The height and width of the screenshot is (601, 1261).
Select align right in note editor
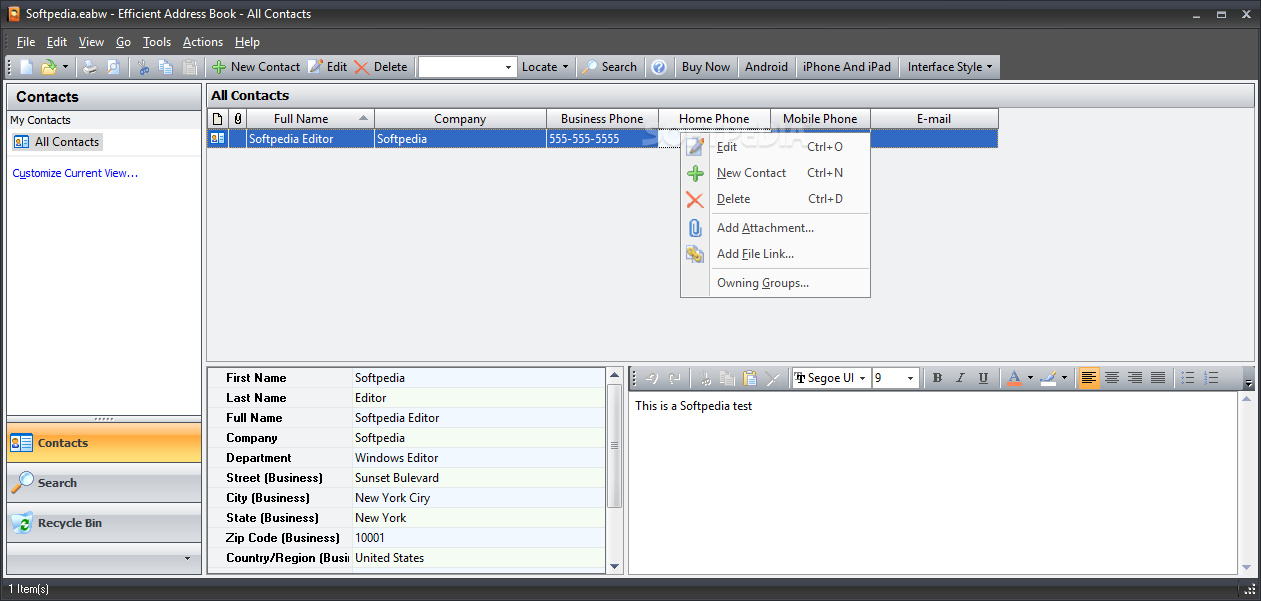click(x=1134, y=378)
